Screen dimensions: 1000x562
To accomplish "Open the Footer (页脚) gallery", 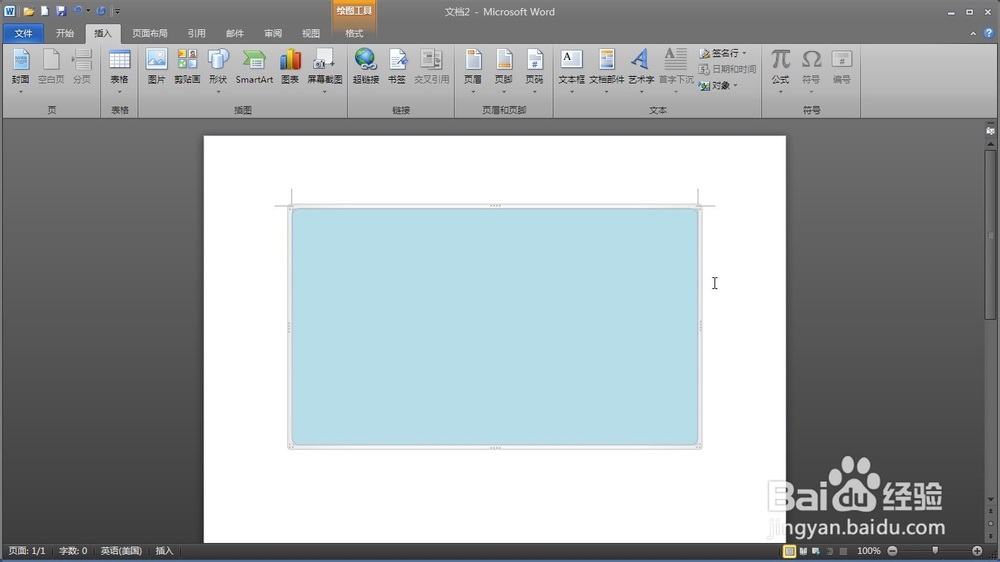I will tap(503, 69).
